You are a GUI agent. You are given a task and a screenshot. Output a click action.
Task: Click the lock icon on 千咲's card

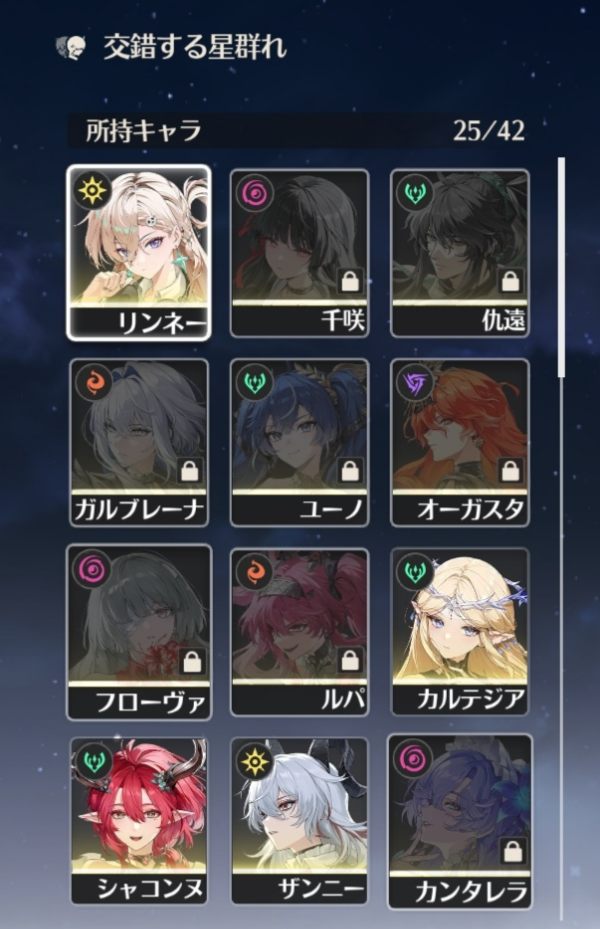coord(351,281)
